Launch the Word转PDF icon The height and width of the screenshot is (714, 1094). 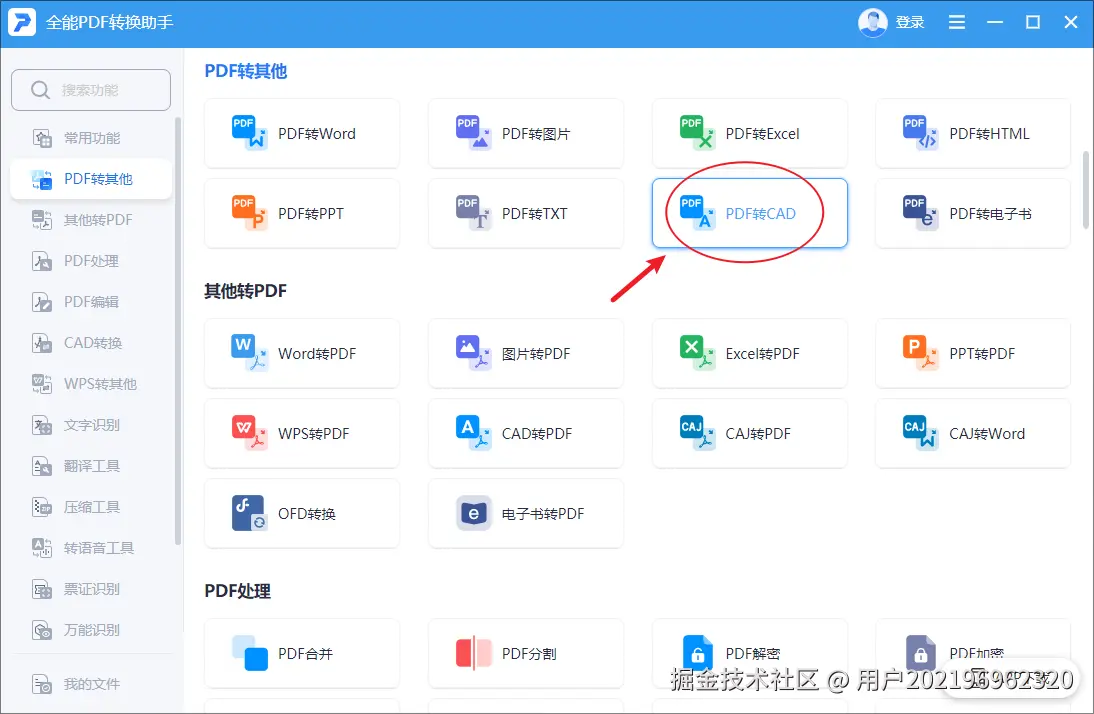tap(249, 352)
